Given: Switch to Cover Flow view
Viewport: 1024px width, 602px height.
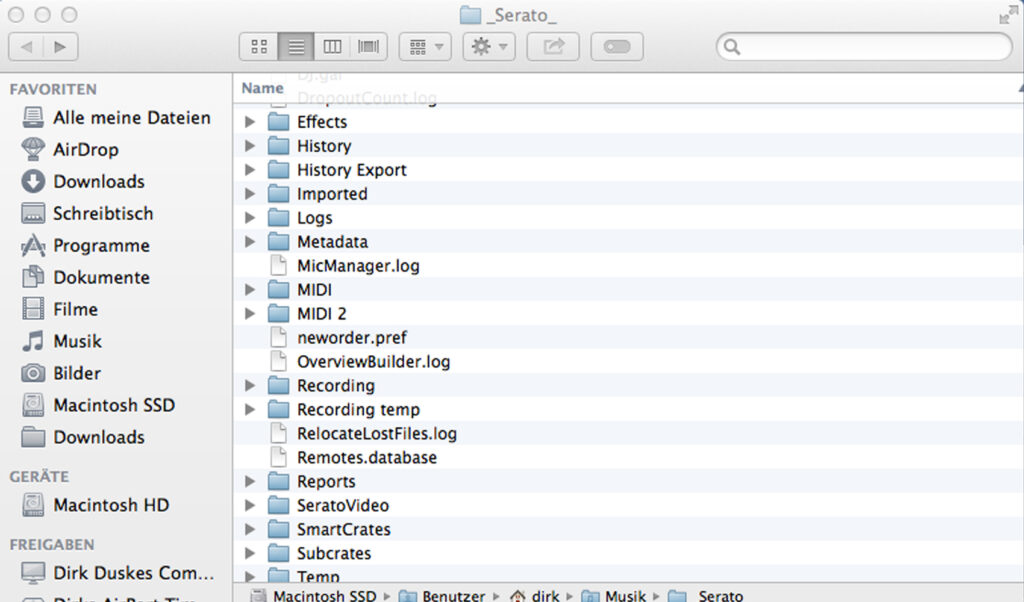Looking at the screenshot, I should pos(369,47).
